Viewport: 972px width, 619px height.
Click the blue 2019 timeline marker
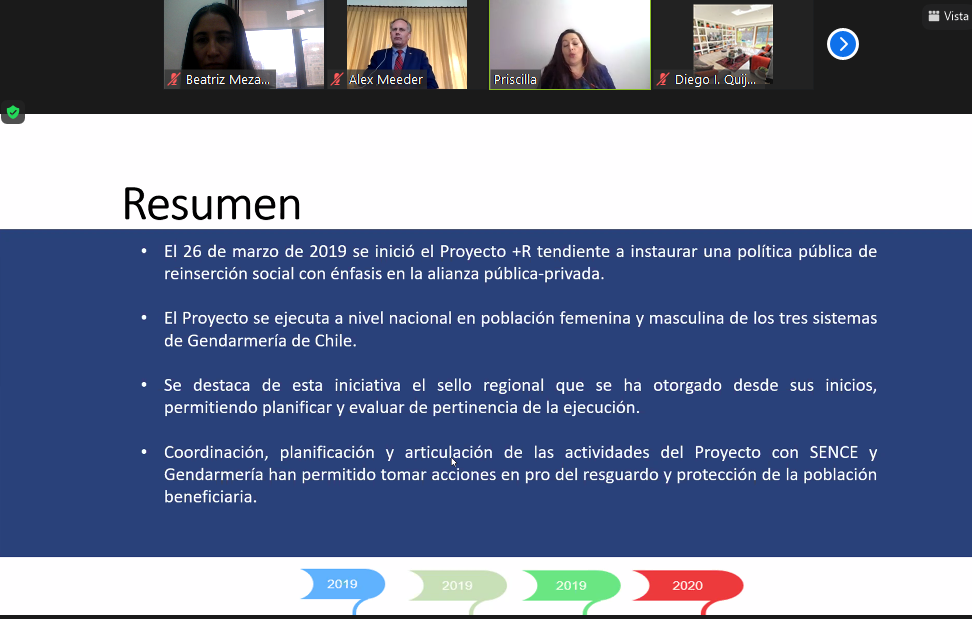click(343, 584)
